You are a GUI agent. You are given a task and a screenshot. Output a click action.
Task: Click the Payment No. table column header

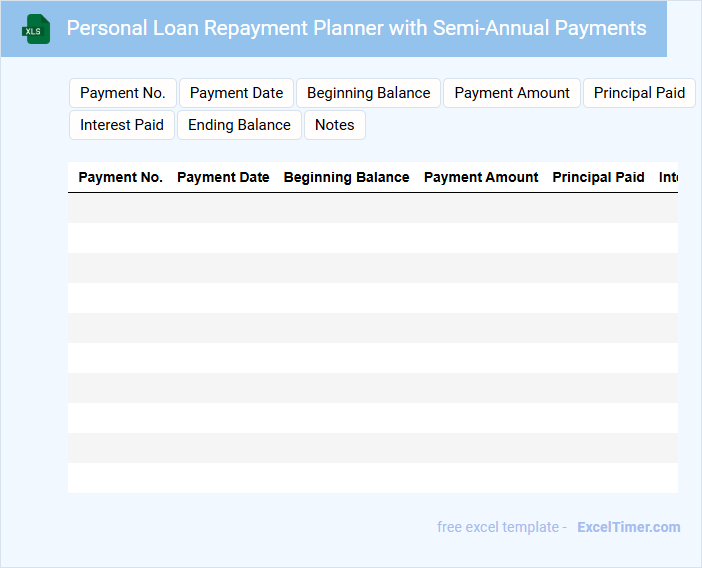pos(120,177)
